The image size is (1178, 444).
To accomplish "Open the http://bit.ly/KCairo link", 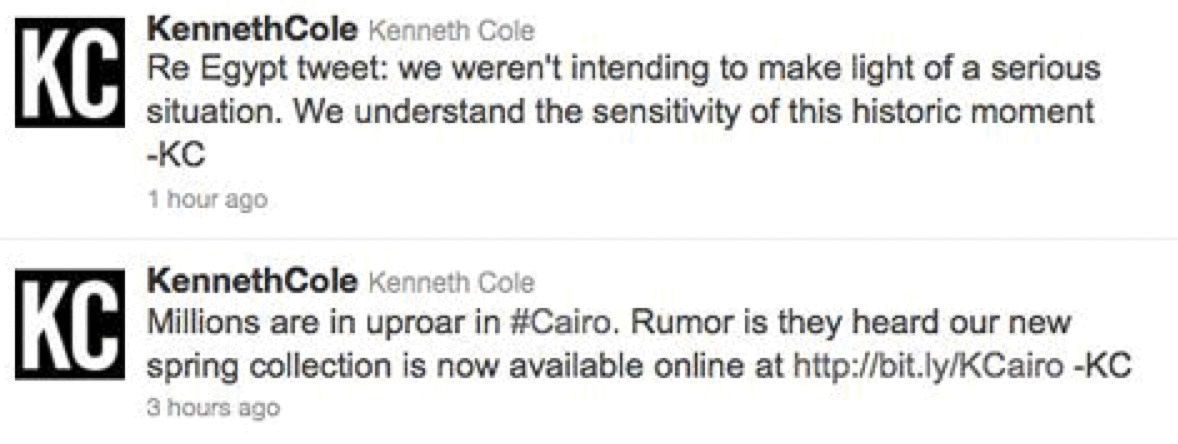I will coord(929,365).
